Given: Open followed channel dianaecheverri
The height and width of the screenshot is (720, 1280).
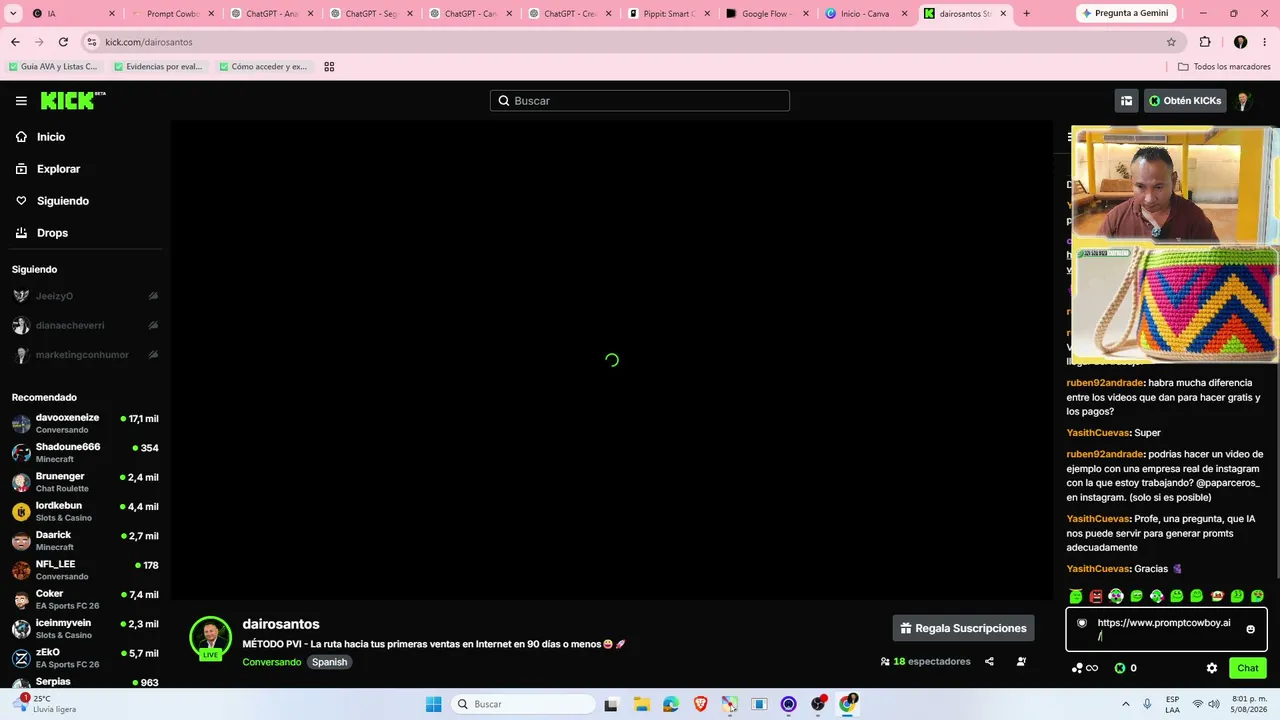Looking at the screenshot, I should tap(85, 325).
